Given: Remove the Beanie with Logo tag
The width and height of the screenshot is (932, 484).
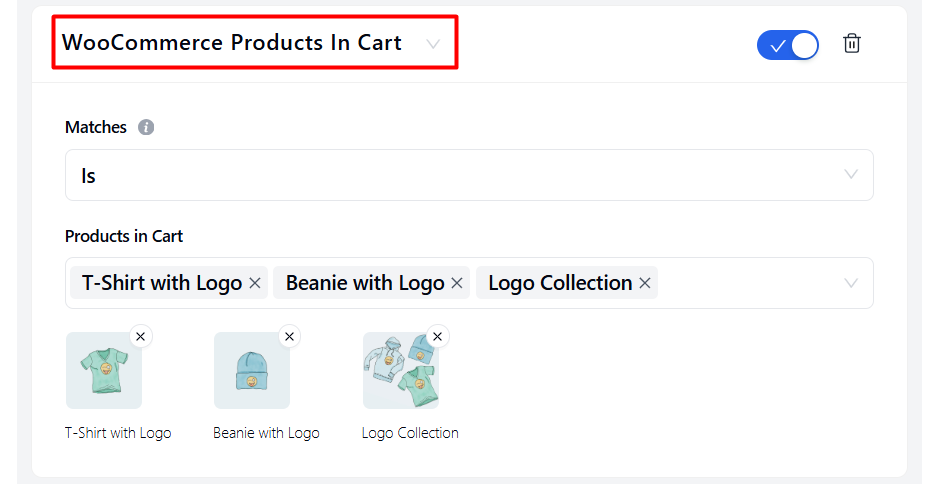Looking at the screenshot, I should 457,284.
